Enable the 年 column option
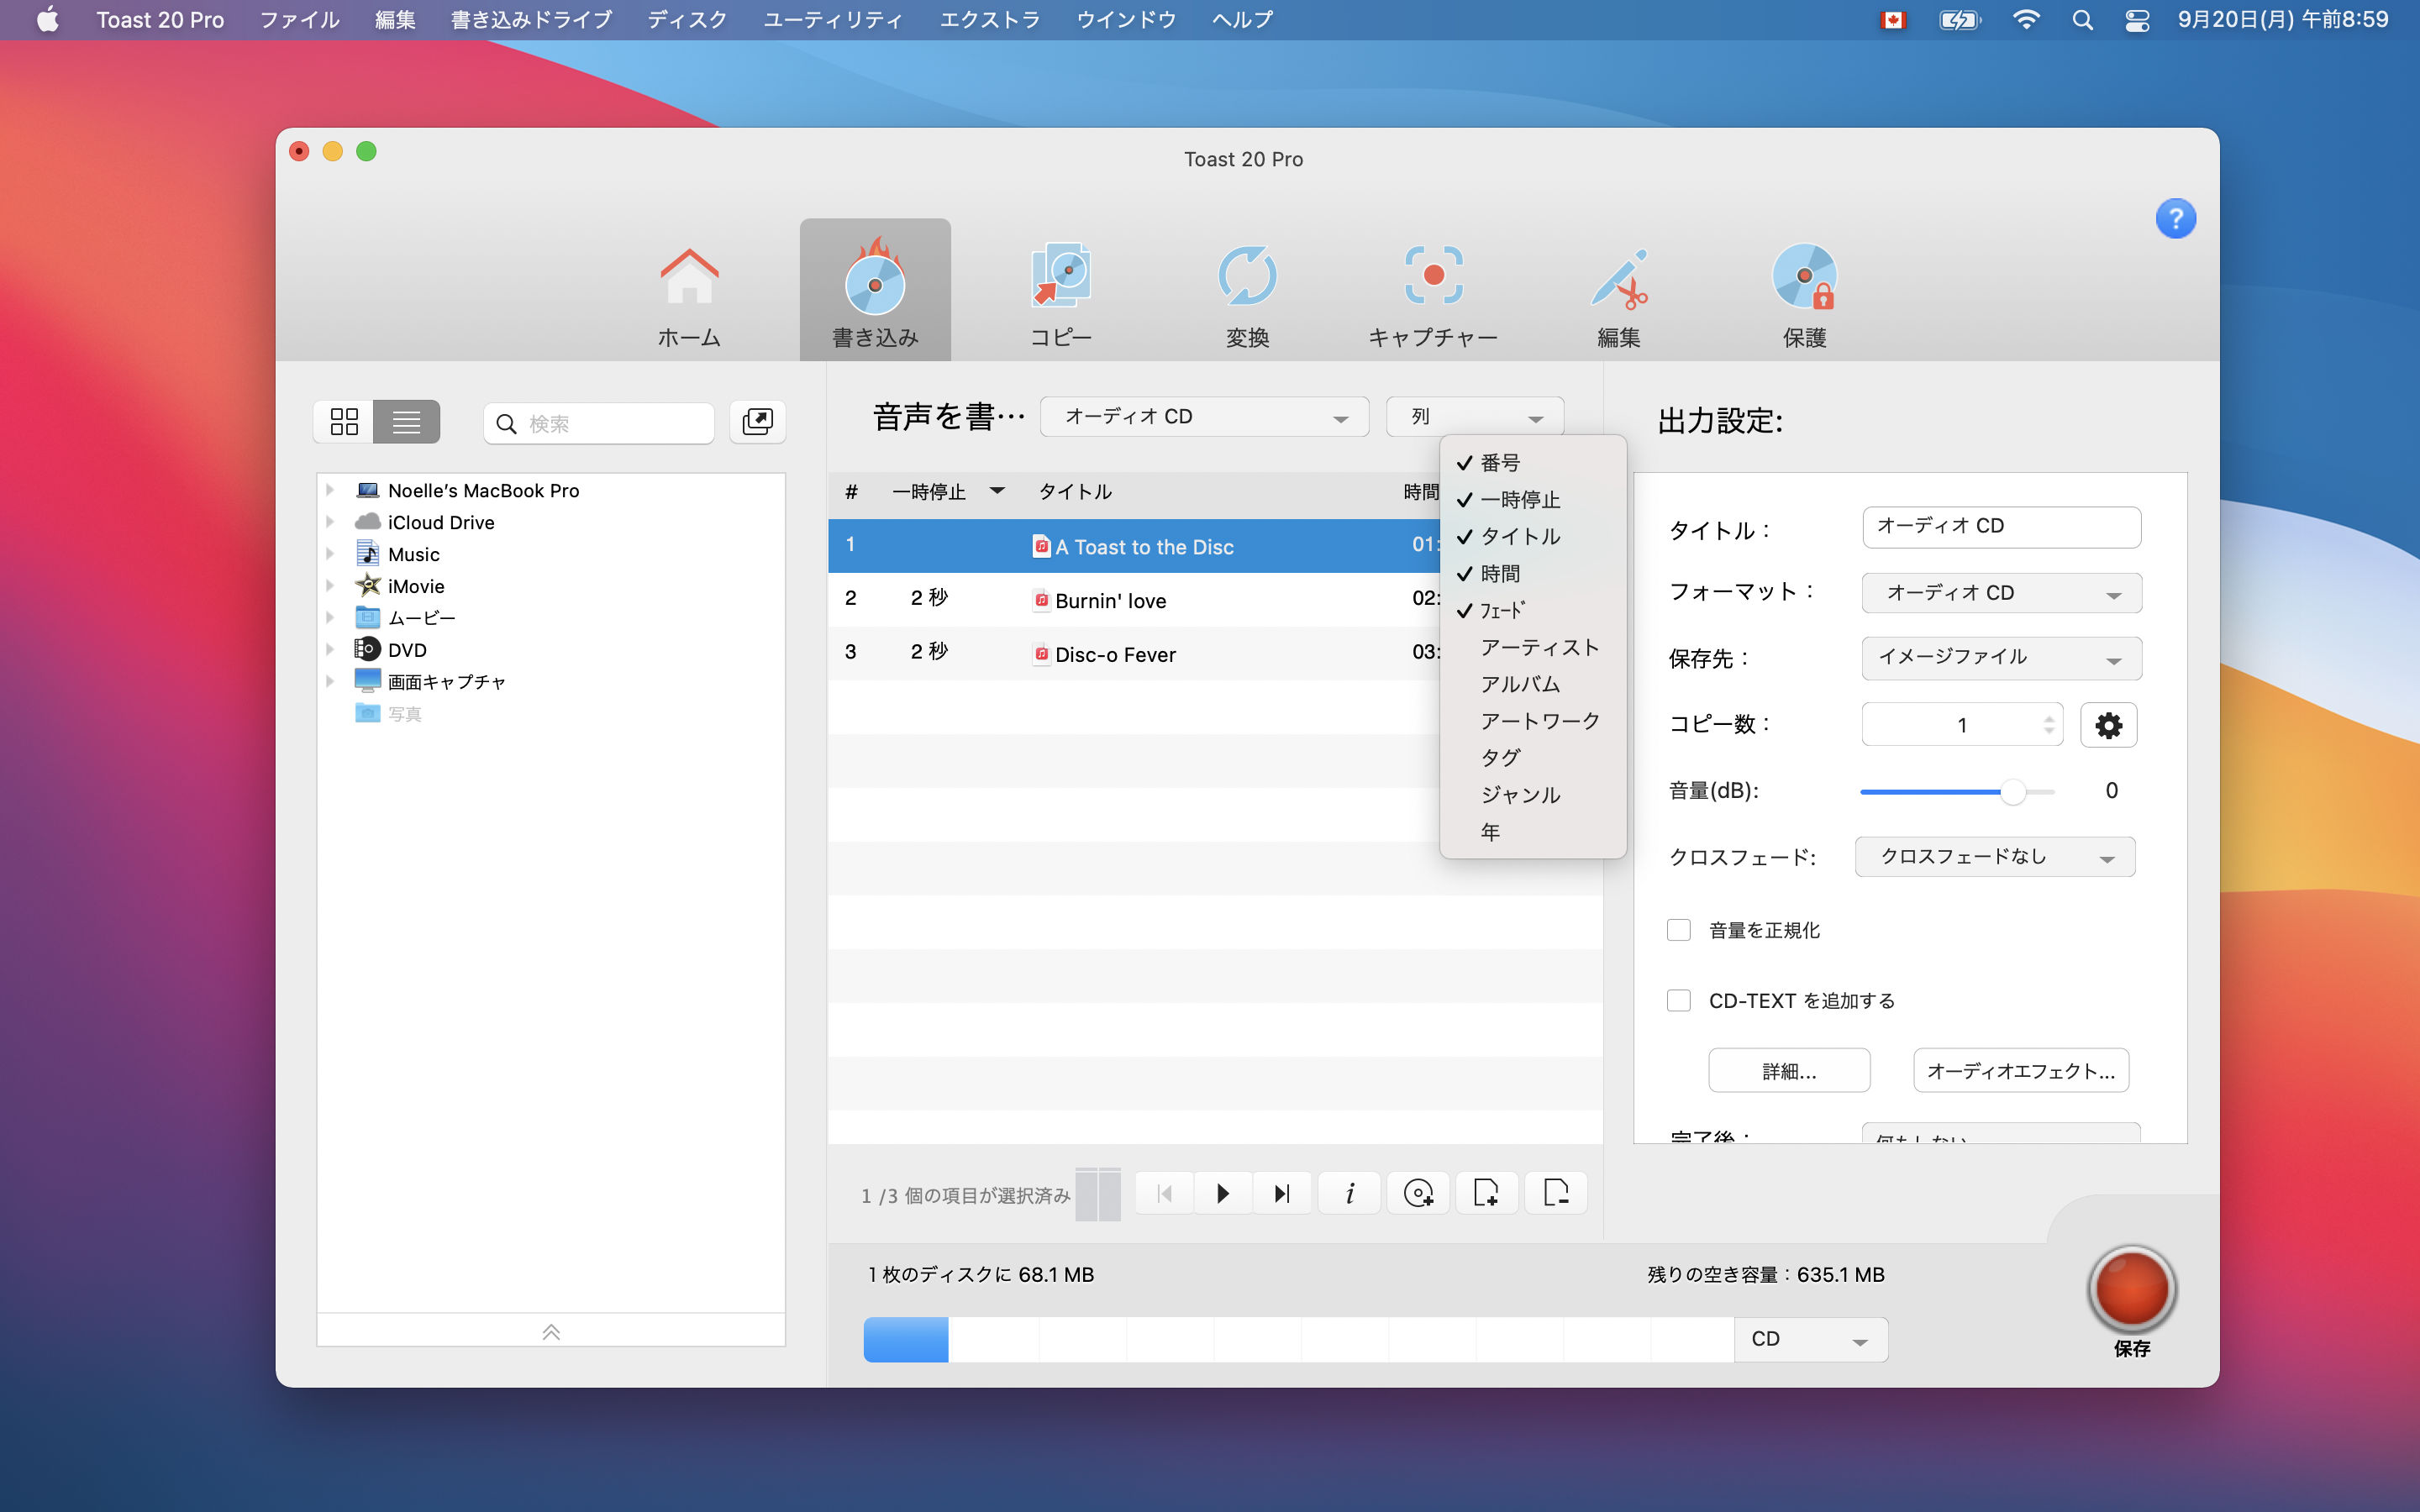This screenshot has height=1512, width=2420. pyautogui.click(x=1533, y=832)
